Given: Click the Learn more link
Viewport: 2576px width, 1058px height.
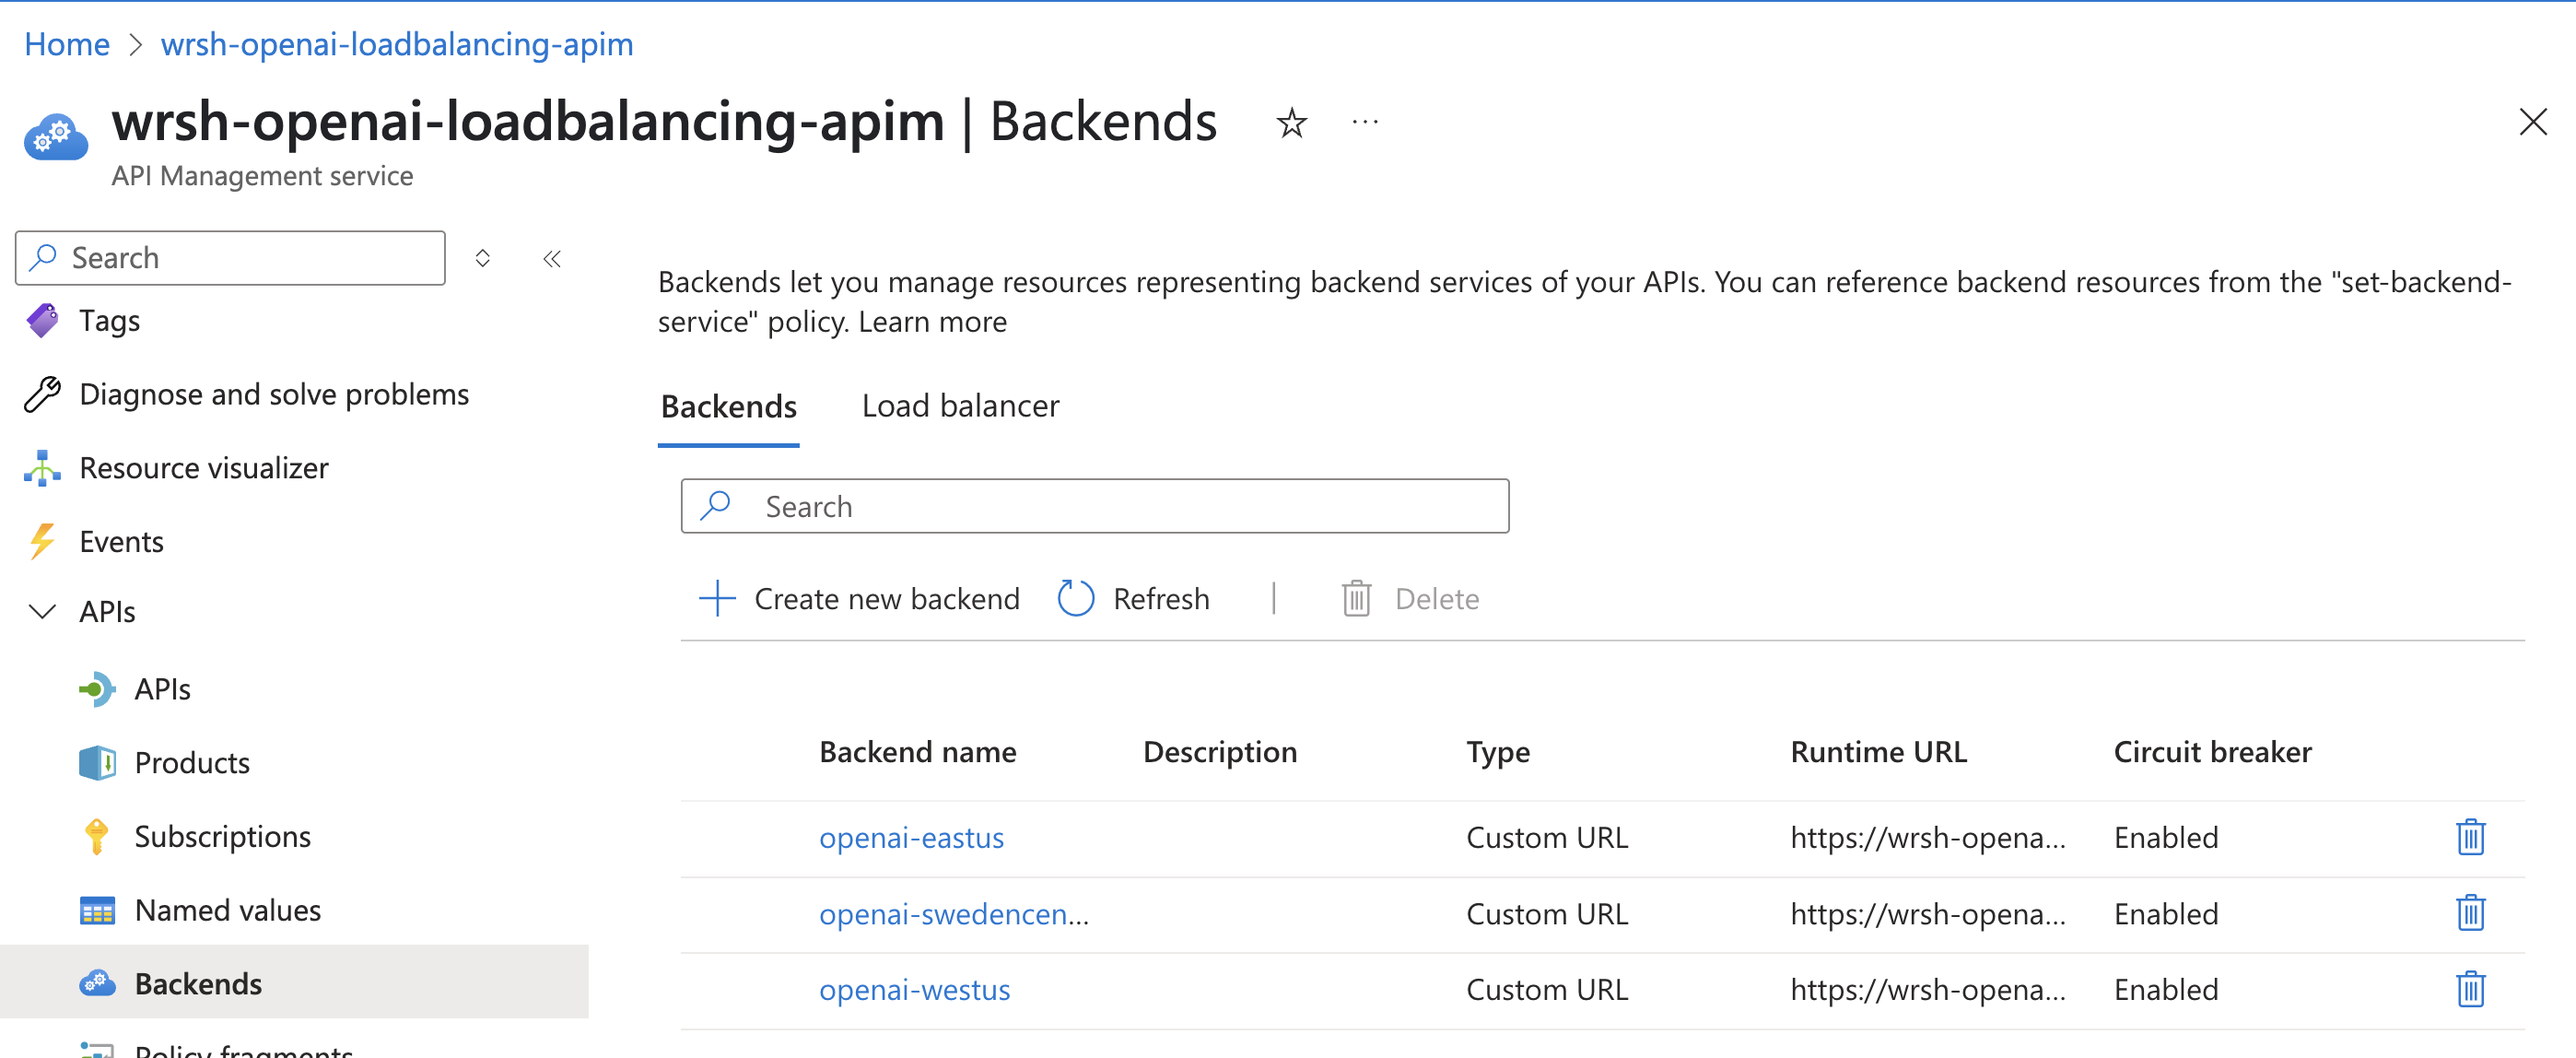Looking at the screenshot, I should click(x=932, y=322).
